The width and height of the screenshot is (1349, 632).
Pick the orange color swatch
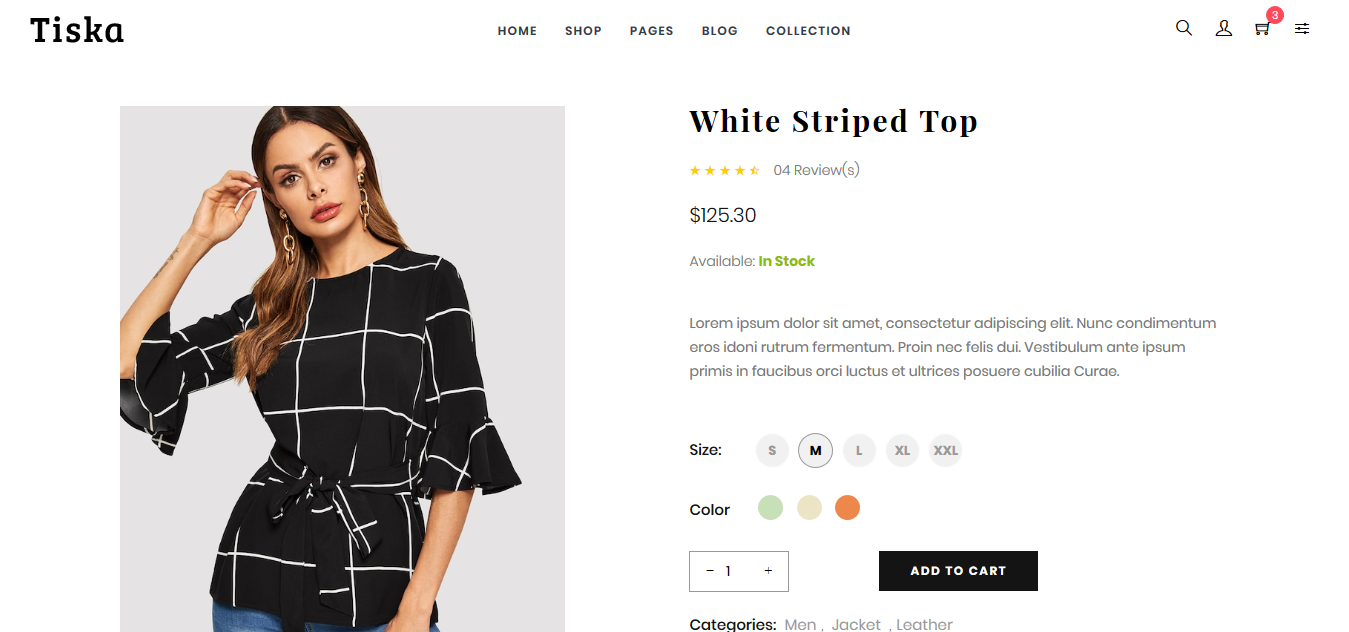click(848, 508)
